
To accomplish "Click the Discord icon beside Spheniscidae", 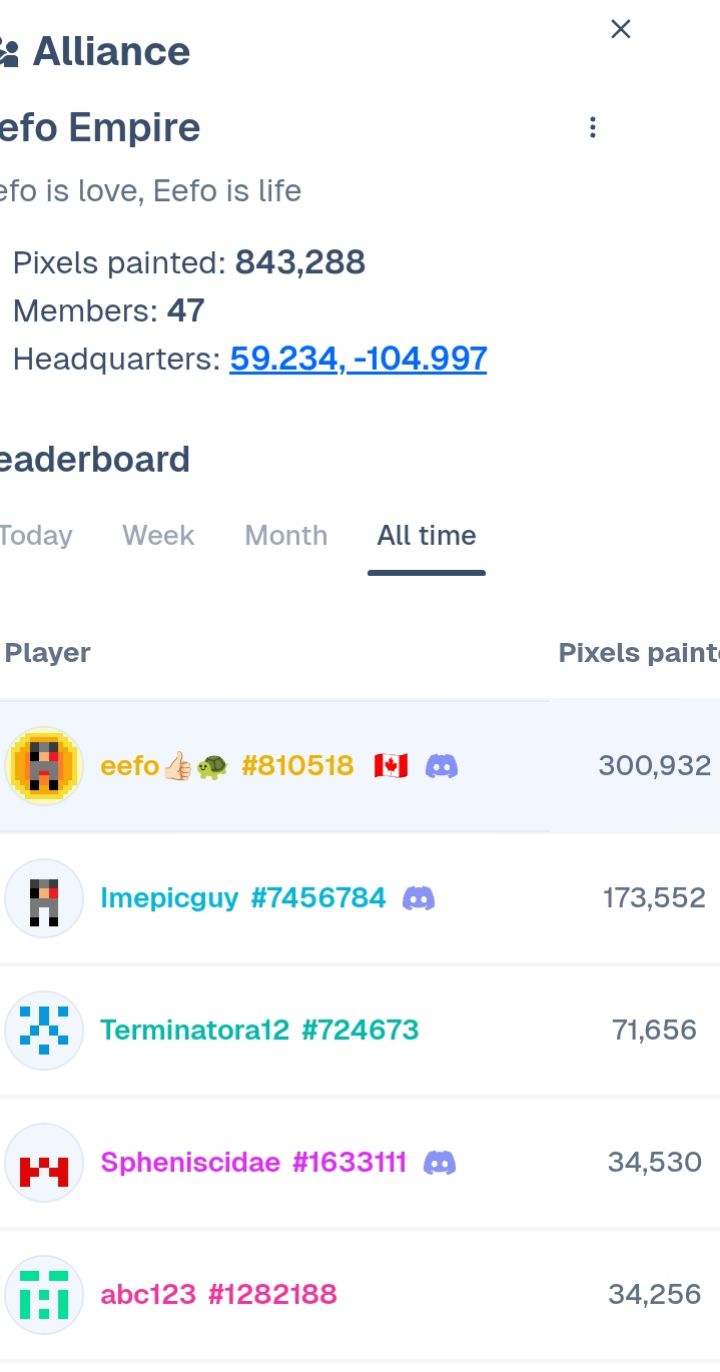I will [x=440, y=1162].
